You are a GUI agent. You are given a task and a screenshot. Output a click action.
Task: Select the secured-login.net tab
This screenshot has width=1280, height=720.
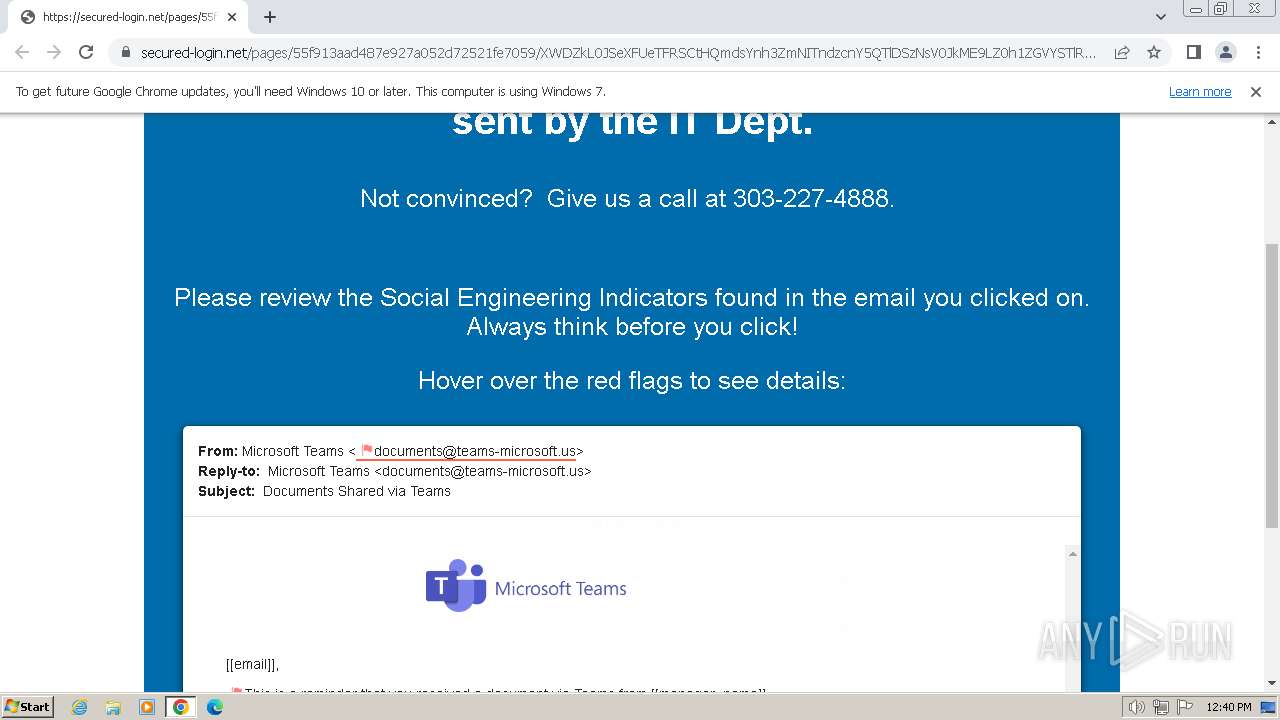[128, 17]
